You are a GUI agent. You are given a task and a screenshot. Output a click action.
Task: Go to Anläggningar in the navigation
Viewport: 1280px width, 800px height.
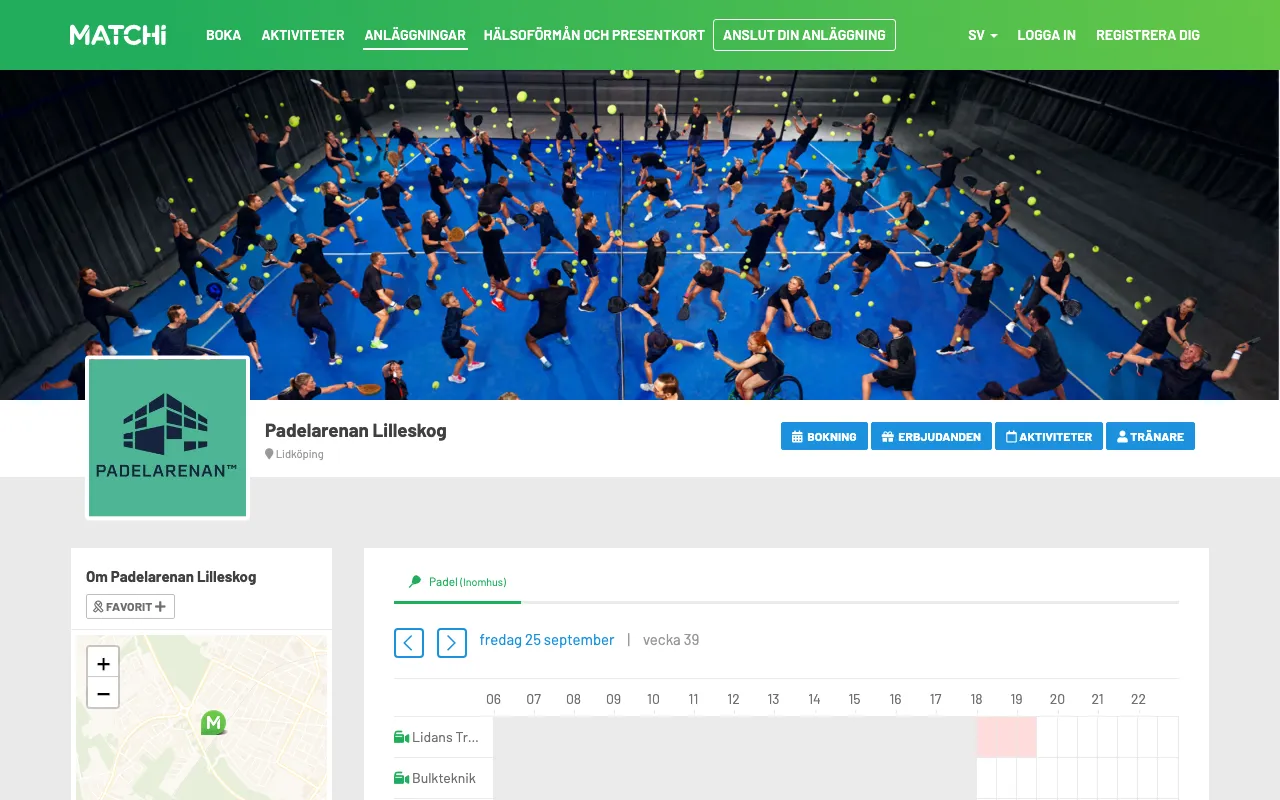(x=415, y=35)
